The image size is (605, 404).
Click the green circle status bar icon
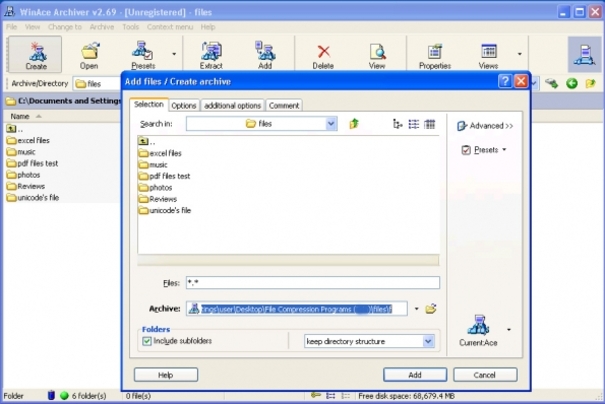point(64,396)
